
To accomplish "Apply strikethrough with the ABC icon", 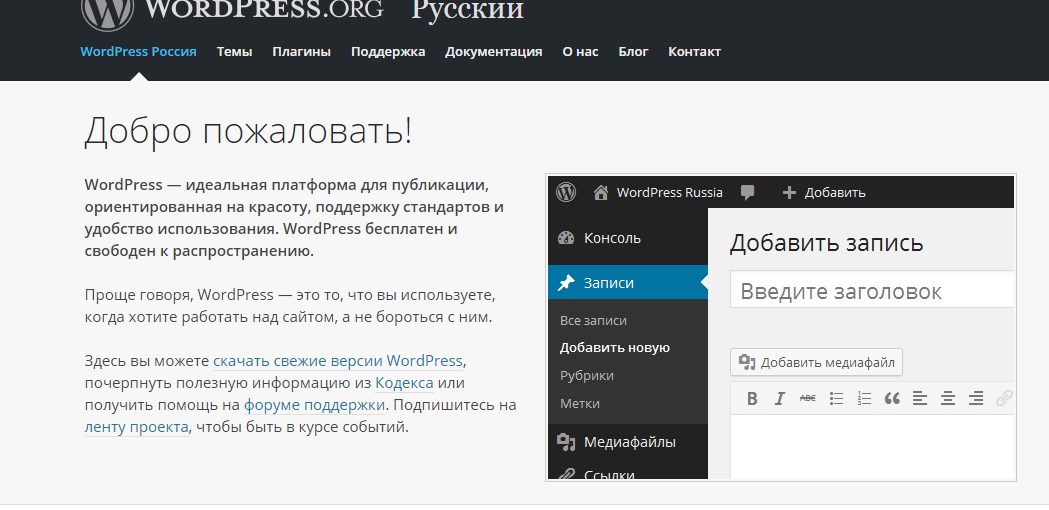I will (807, 398).
